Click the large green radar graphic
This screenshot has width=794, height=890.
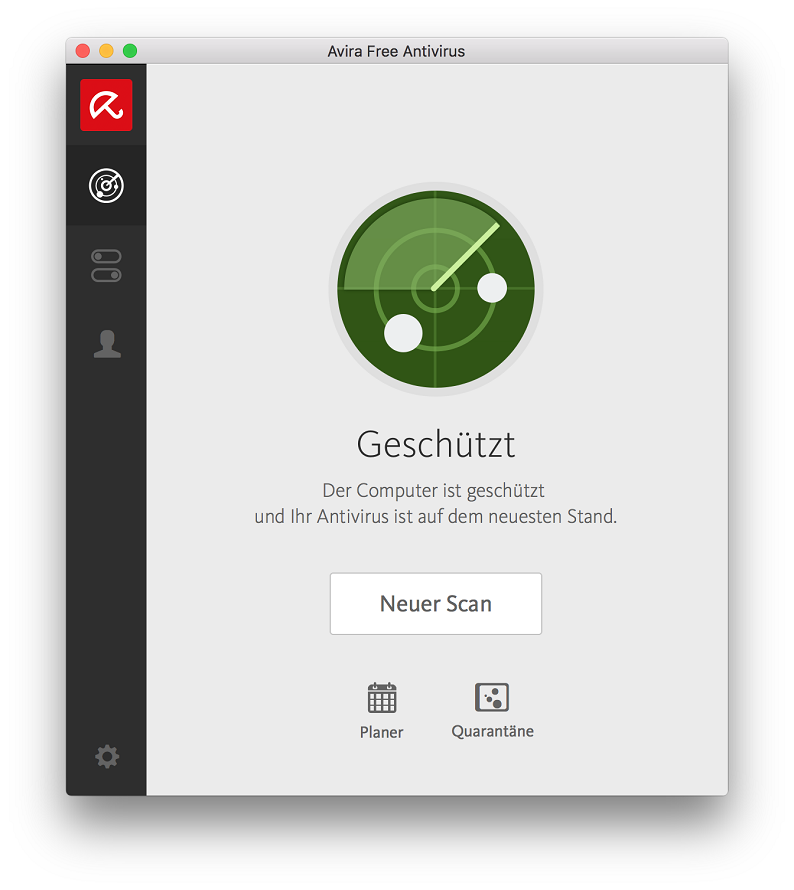pyautogui.click(x=436, y=289)
